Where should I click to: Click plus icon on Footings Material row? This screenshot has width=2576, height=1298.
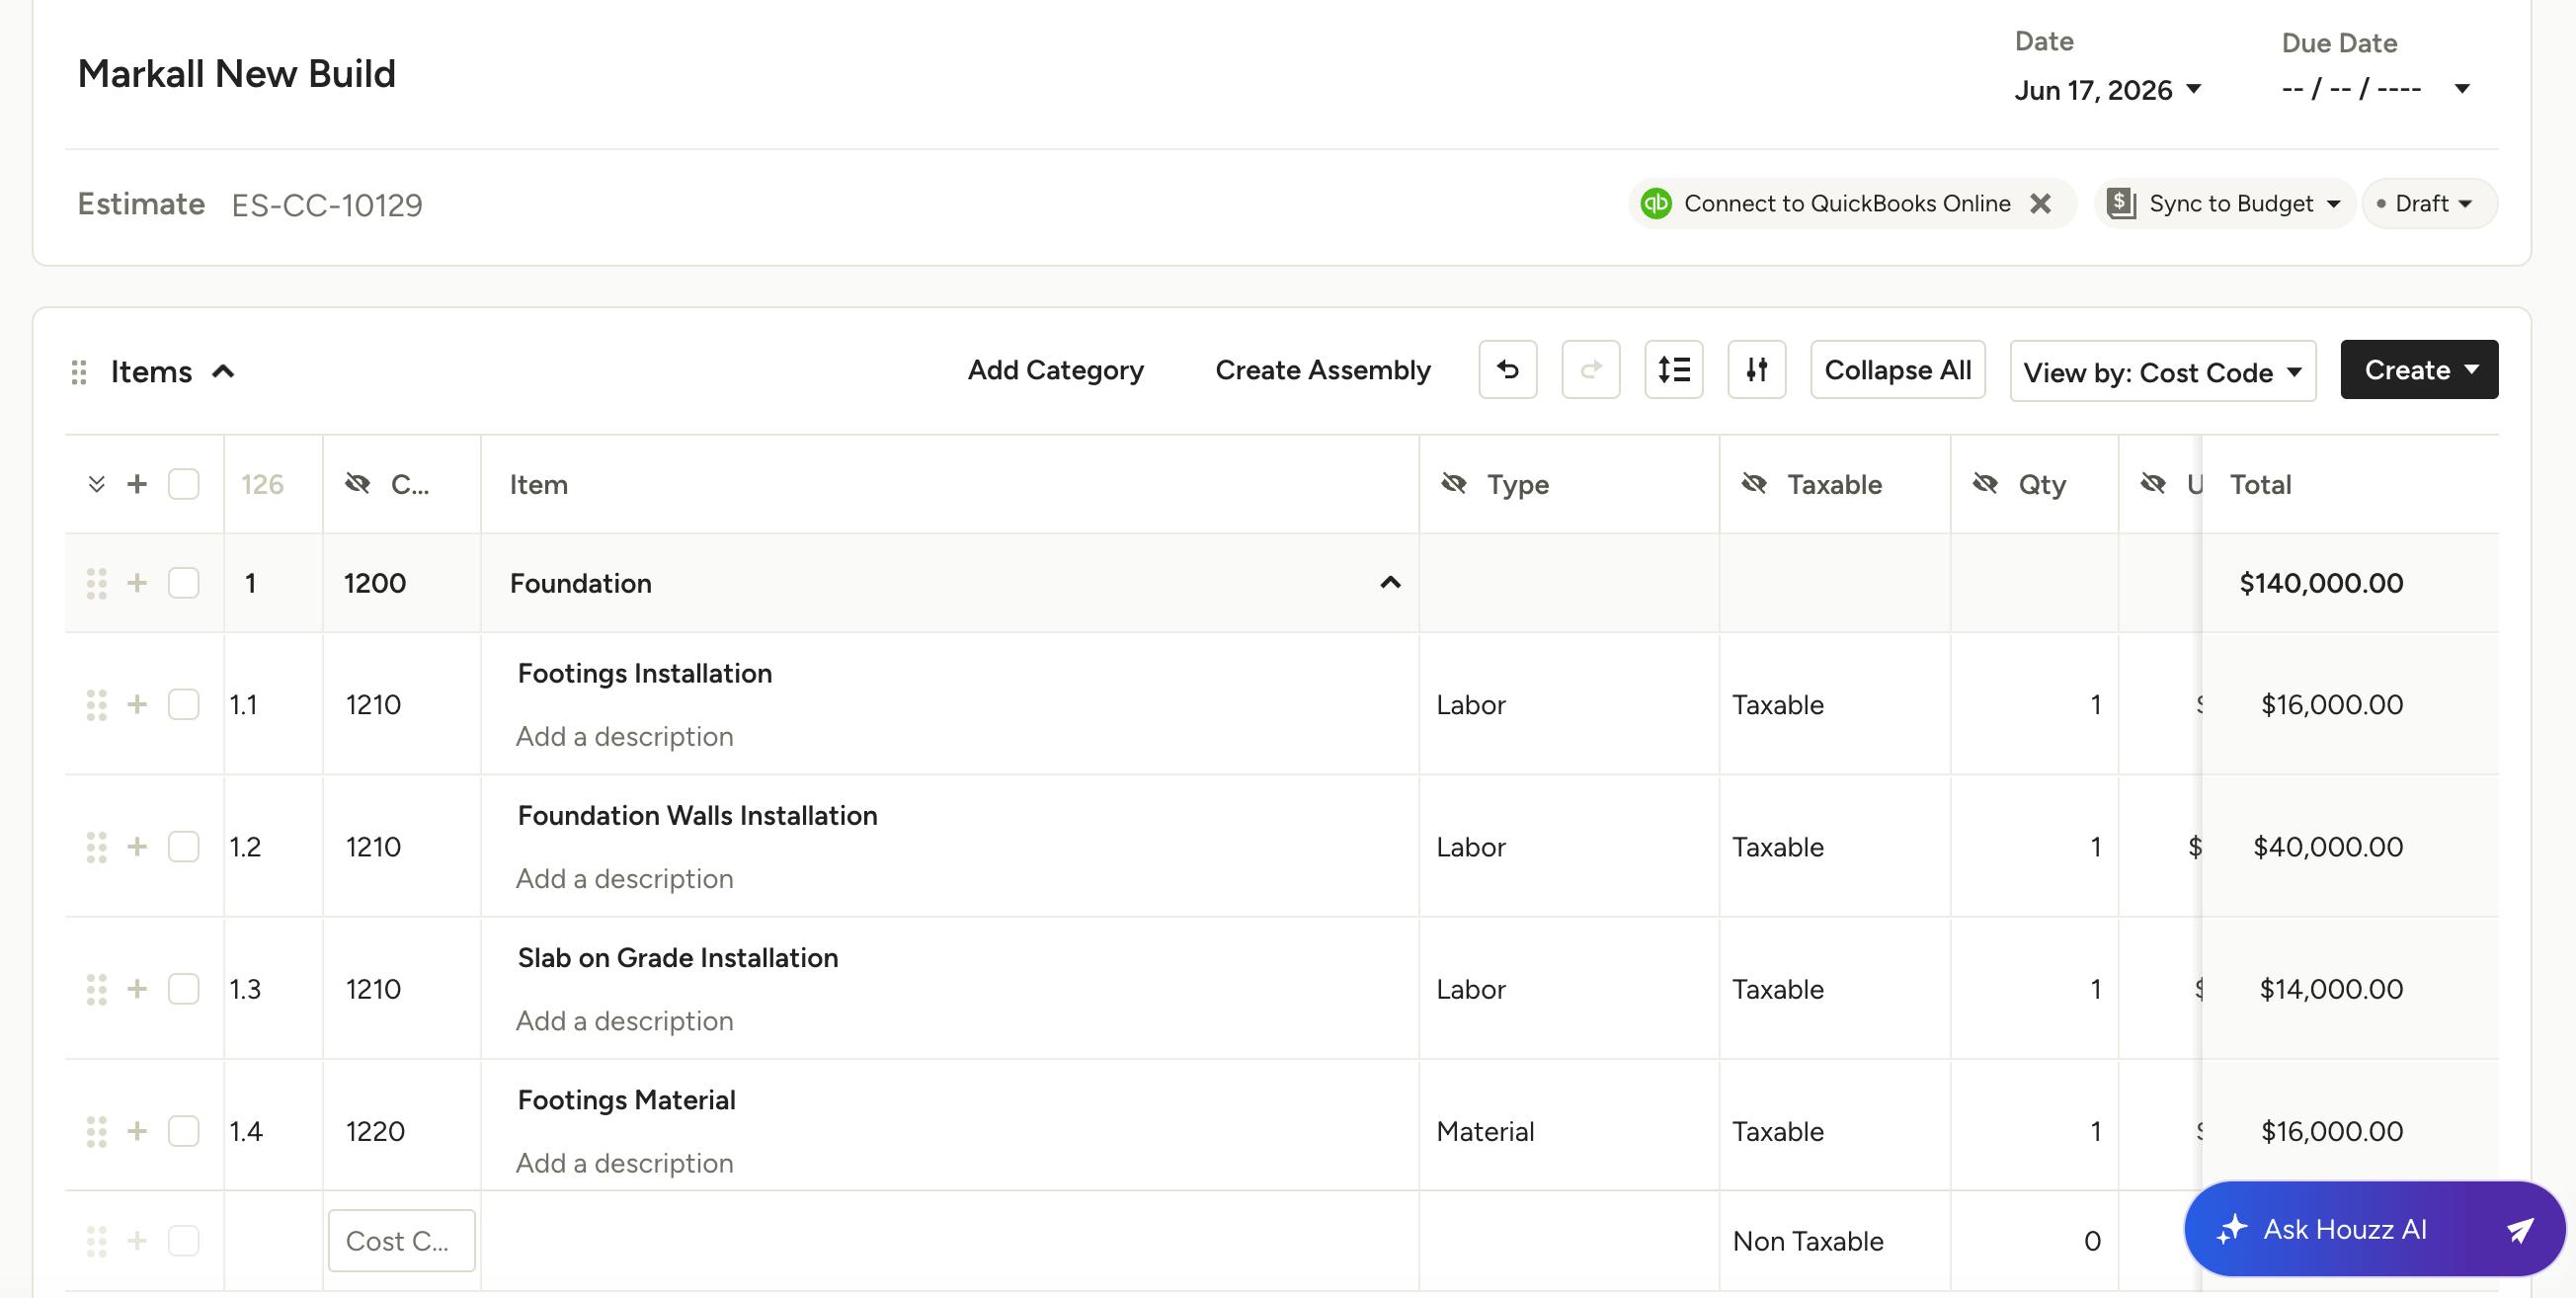click(137, 1131)
